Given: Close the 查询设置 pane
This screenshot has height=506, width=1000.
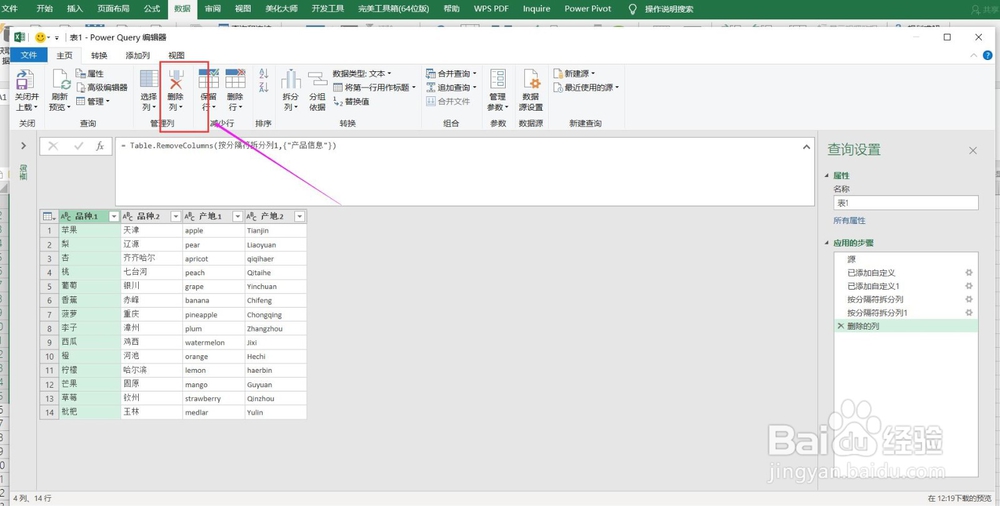Looking at the screenshot, I should click(x=973, y=151).
